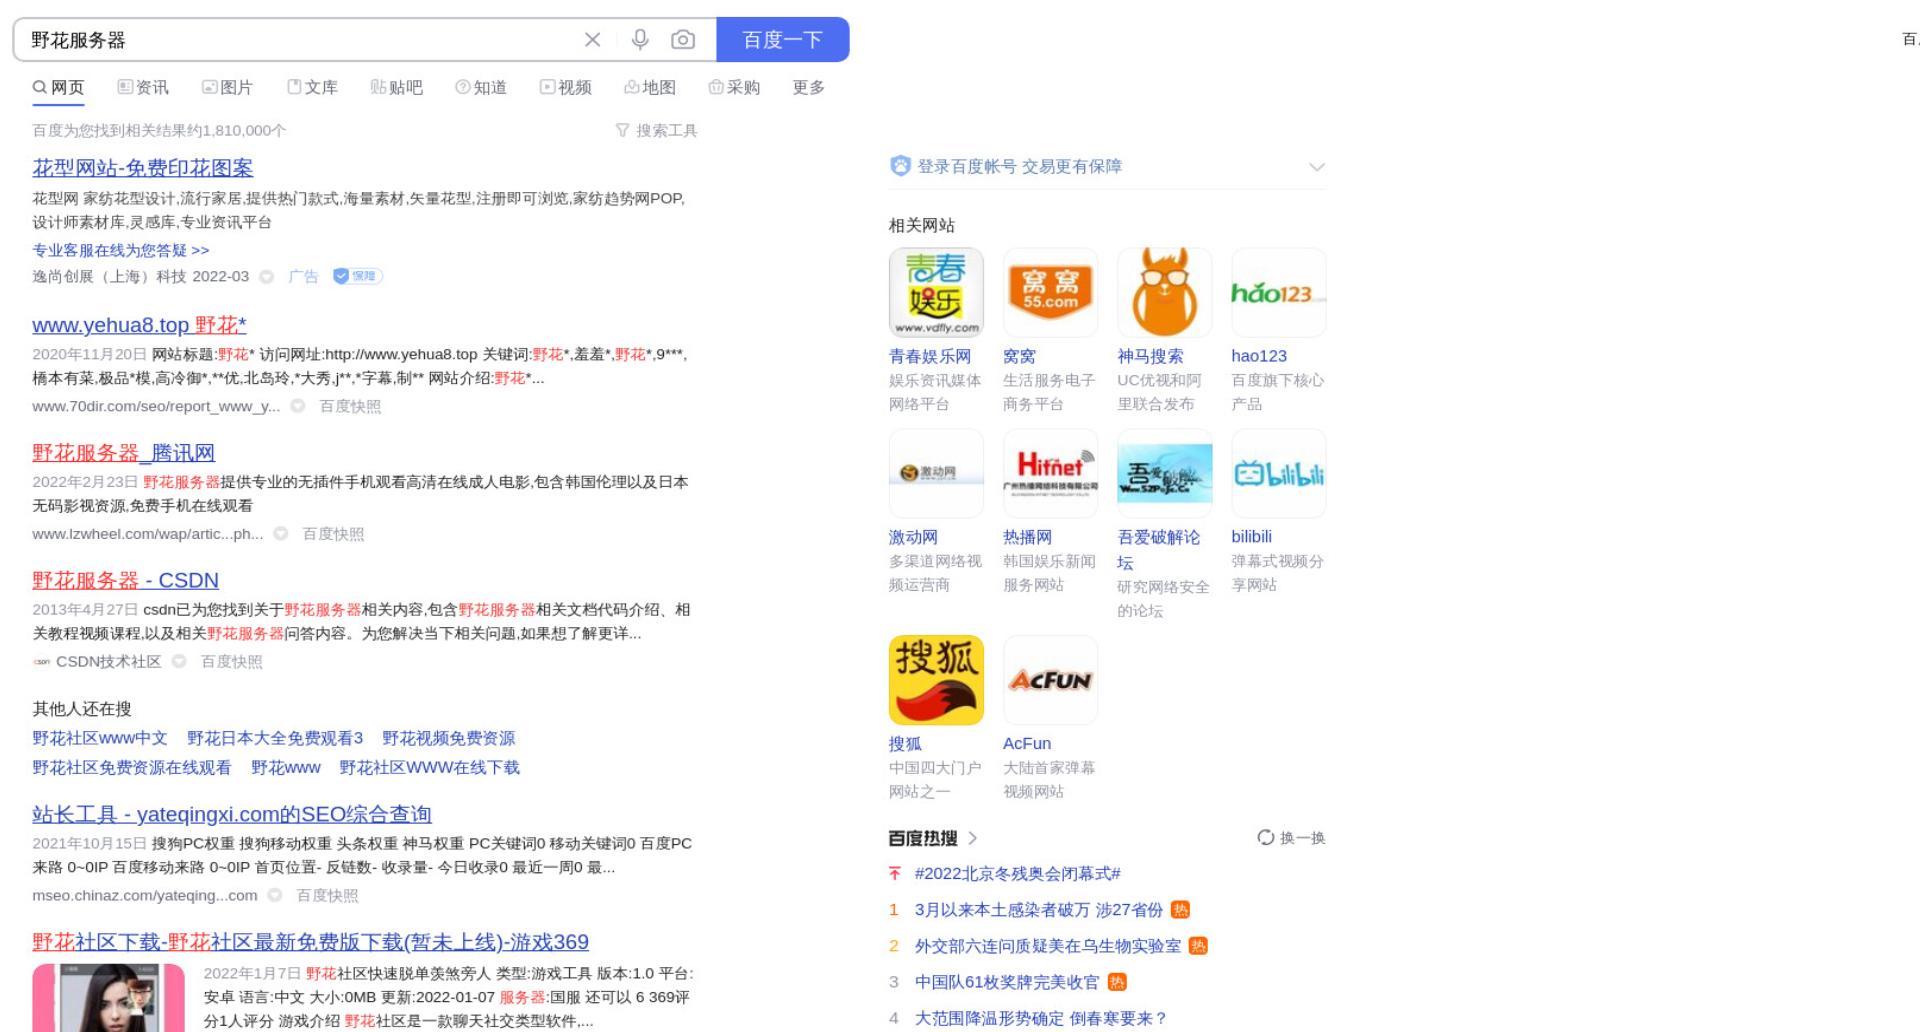Image resolution: width=1920 pixels, height=1032 pixels.
Task: Open the 站长工具 yateqingxi.com SEO result
Action: coord(232,814)
